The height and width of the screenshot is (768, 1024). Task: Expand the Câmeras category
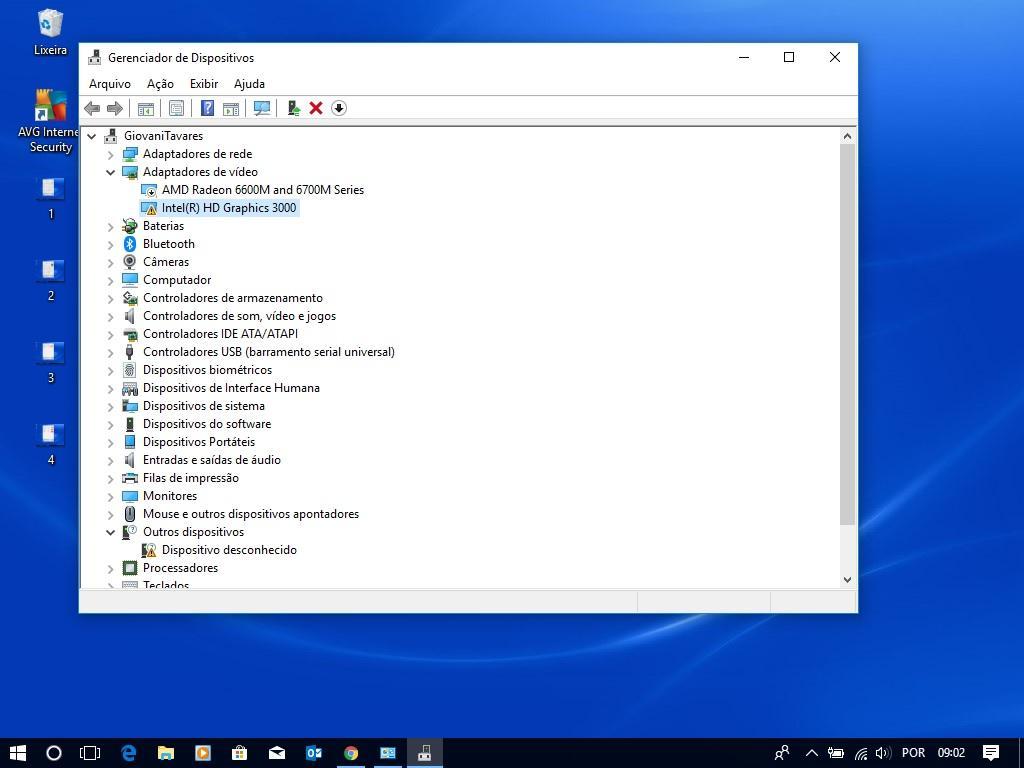110,263
